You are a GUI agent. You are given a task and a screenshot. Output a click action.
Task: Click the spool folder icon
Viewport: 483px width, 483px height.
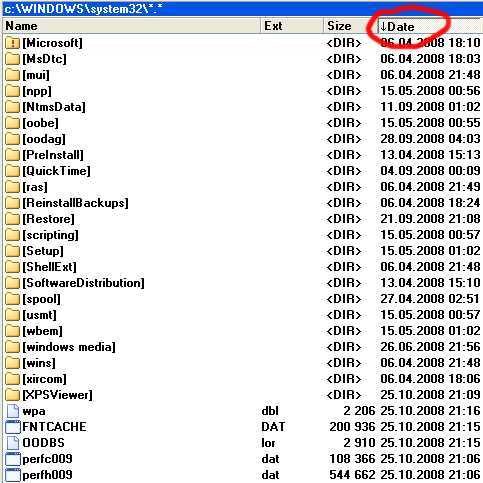[x=13, y=299]
